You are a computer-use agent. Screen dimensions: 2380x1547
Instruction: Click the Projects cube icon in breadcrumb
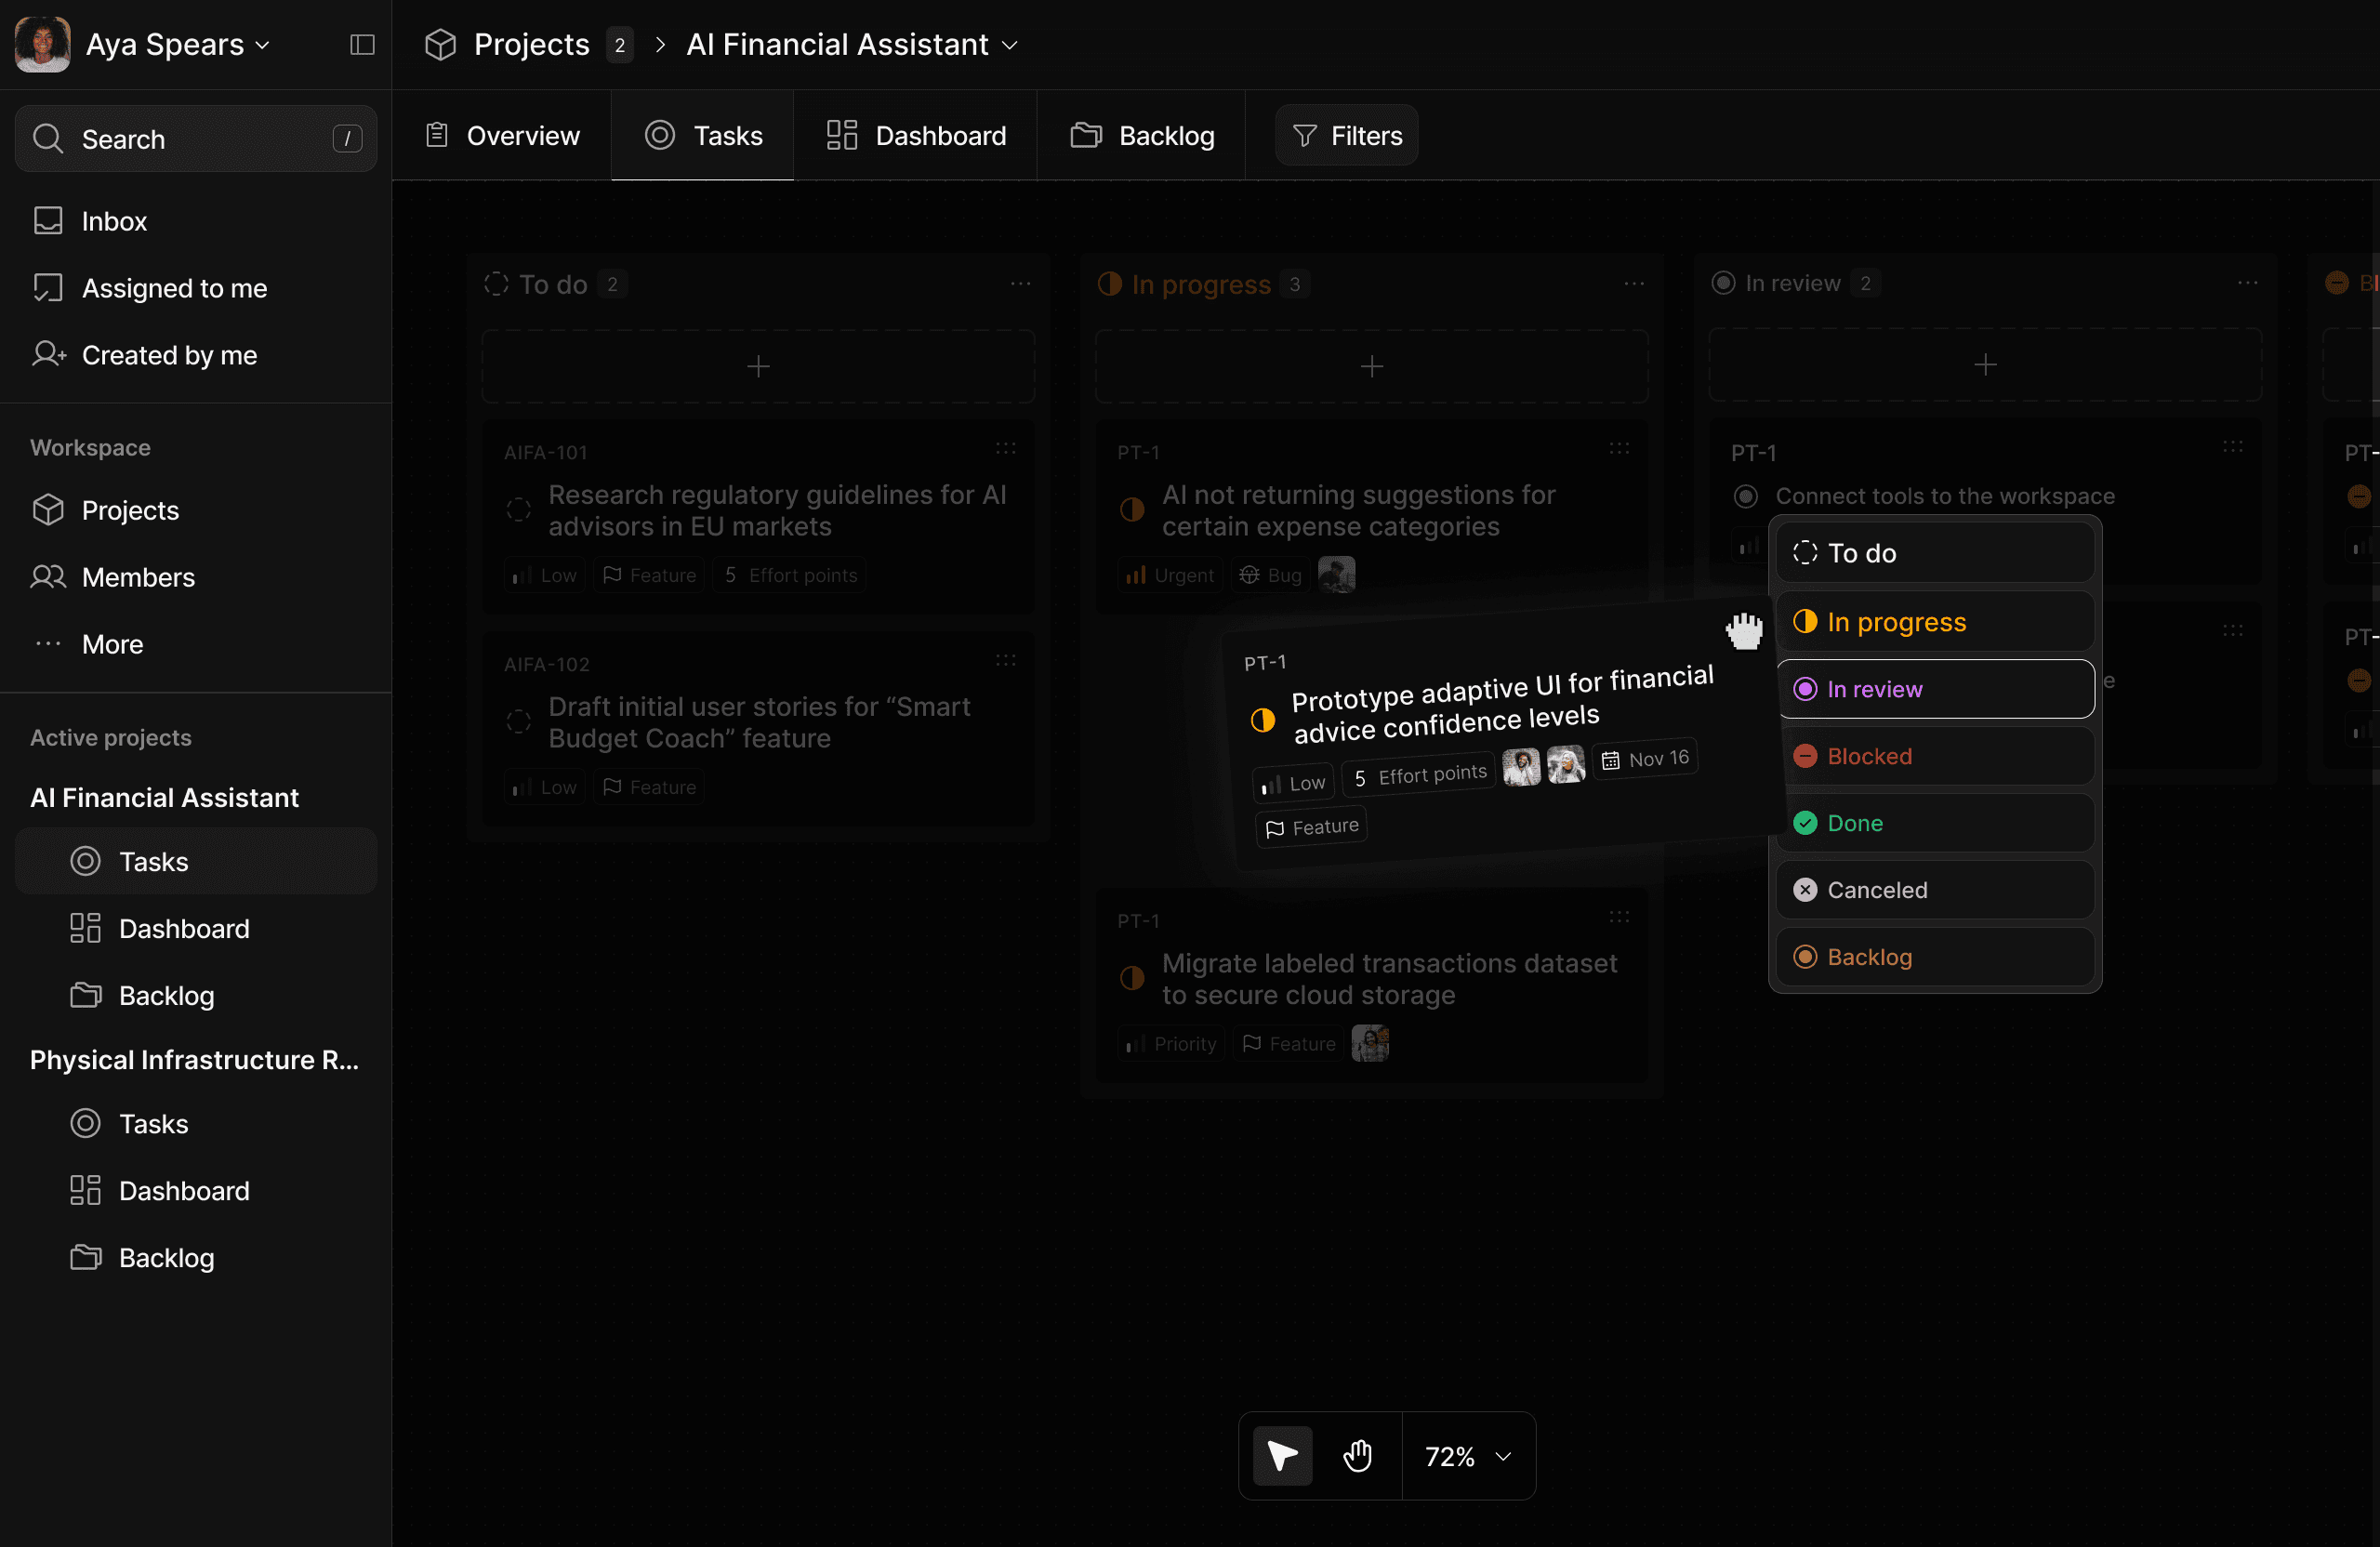click(x=440, y=45)
